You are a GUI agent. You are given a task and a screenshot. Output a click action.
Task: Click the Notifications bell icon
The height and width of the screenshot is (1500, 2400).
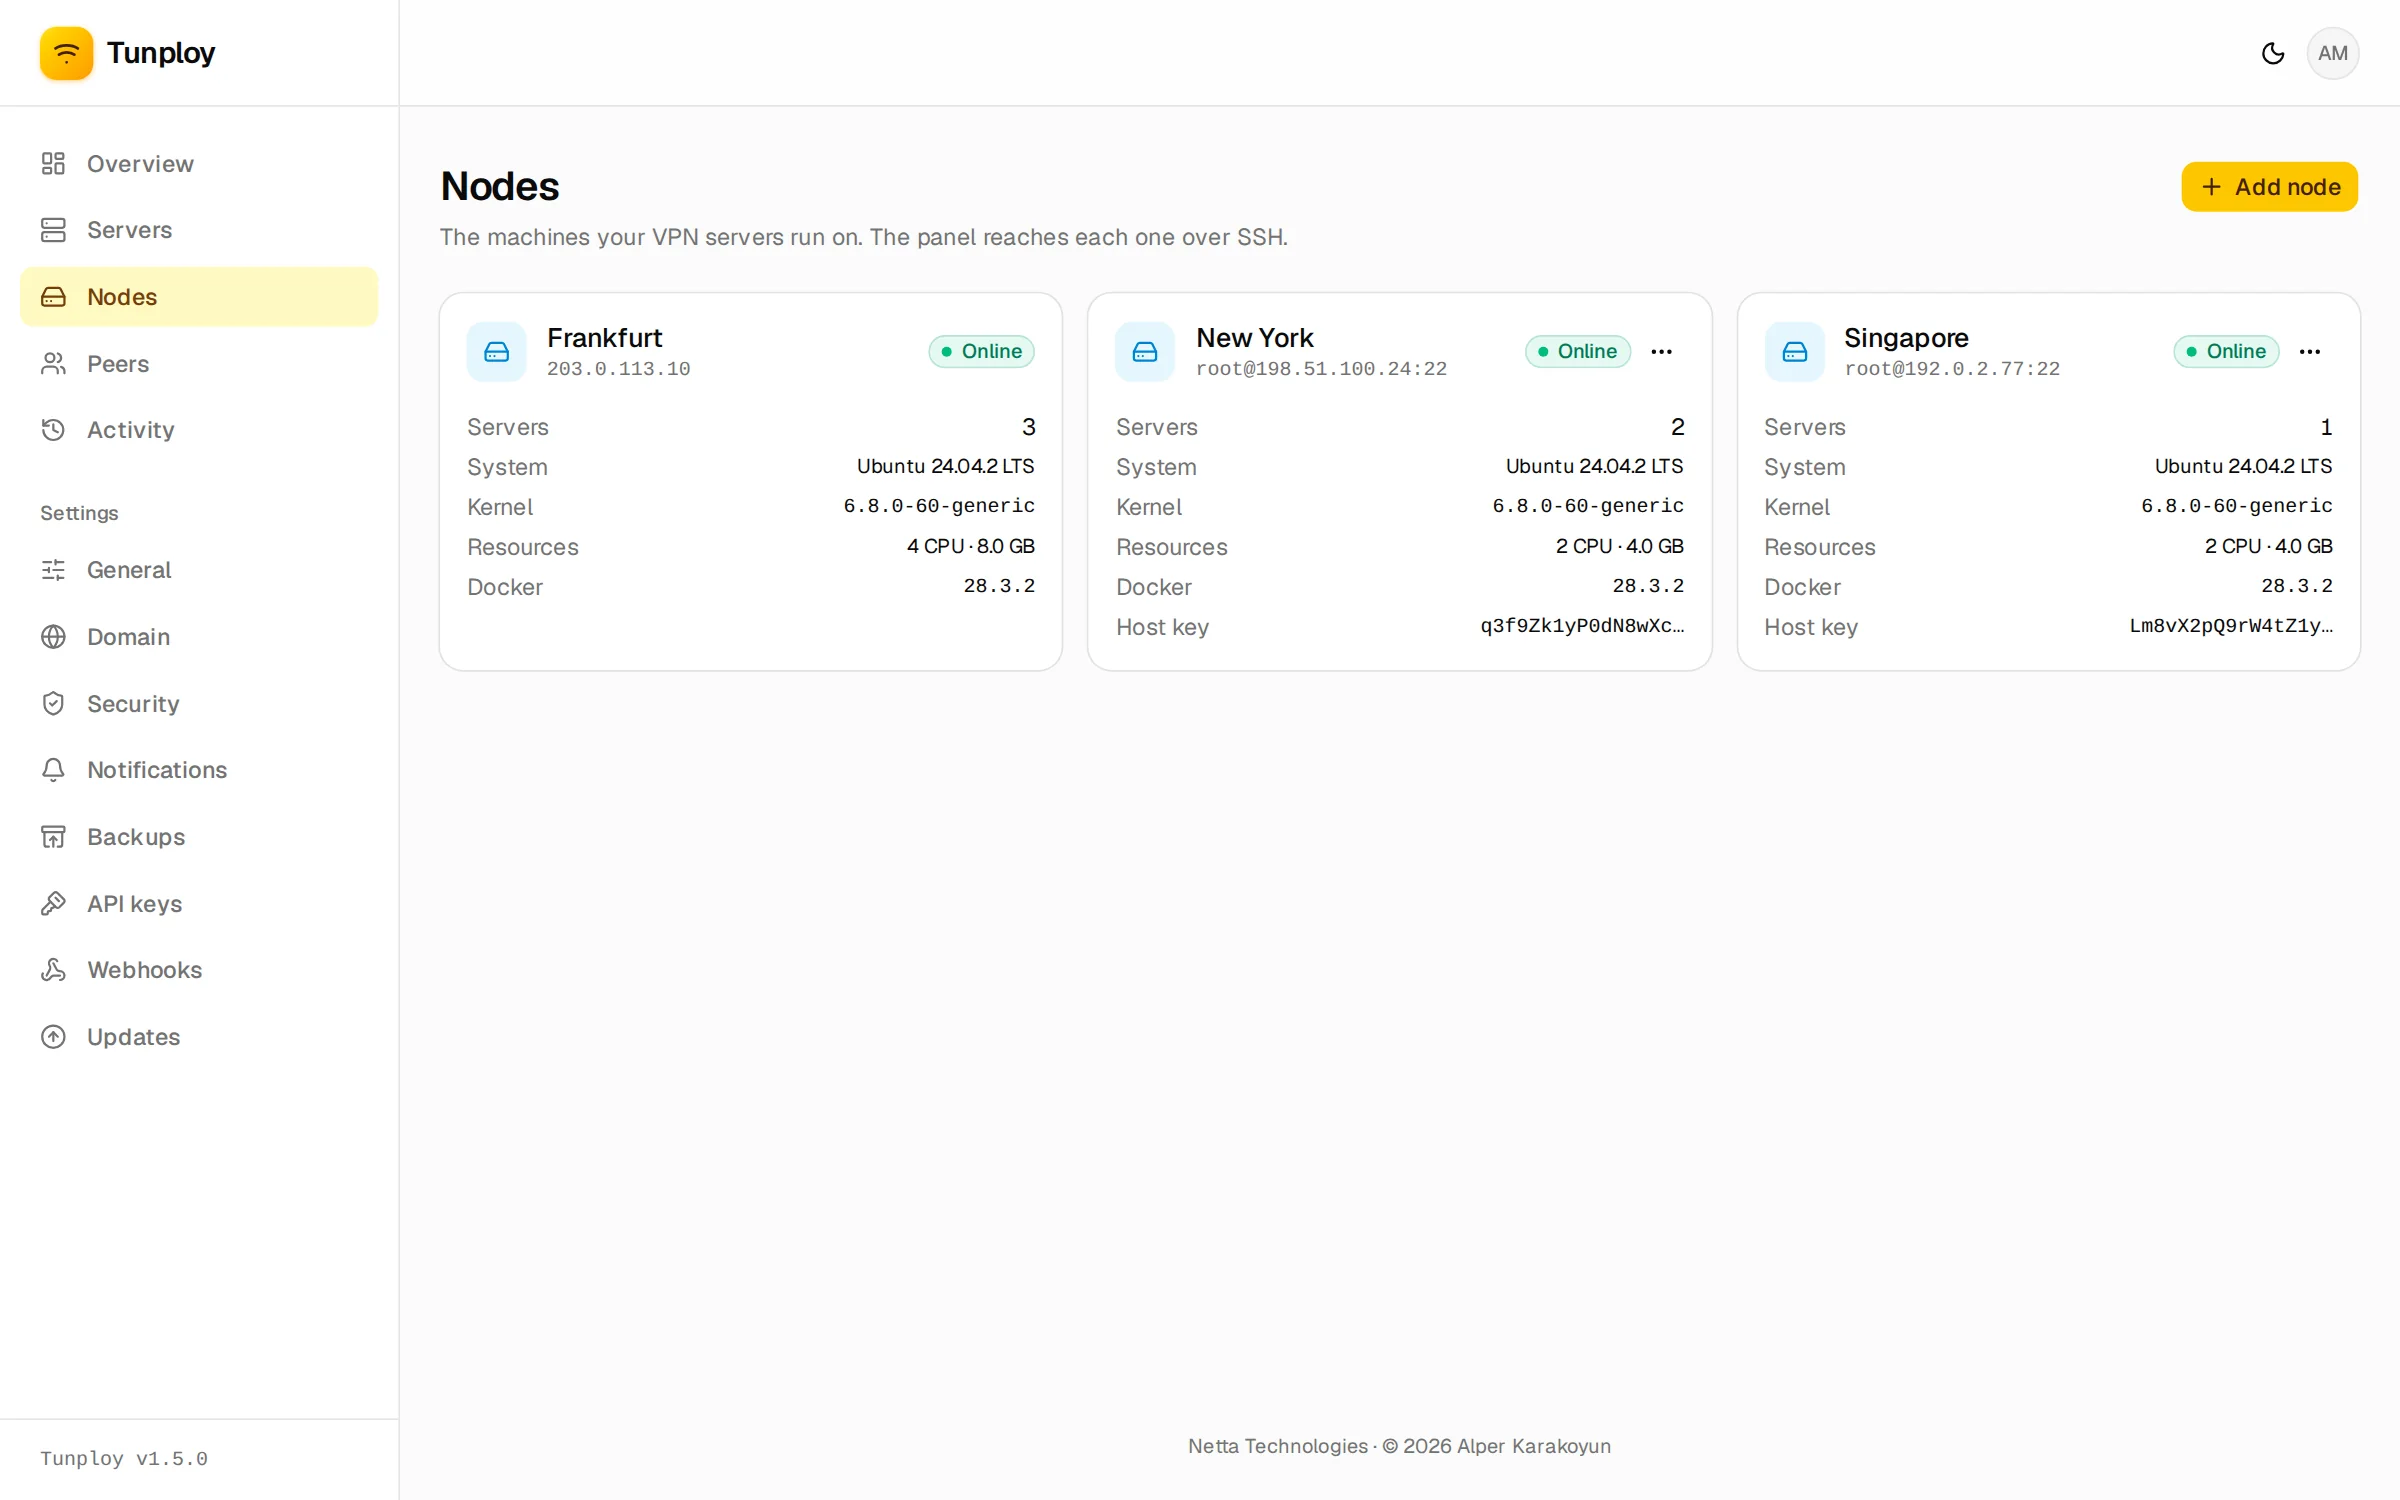tap(53, 770)
